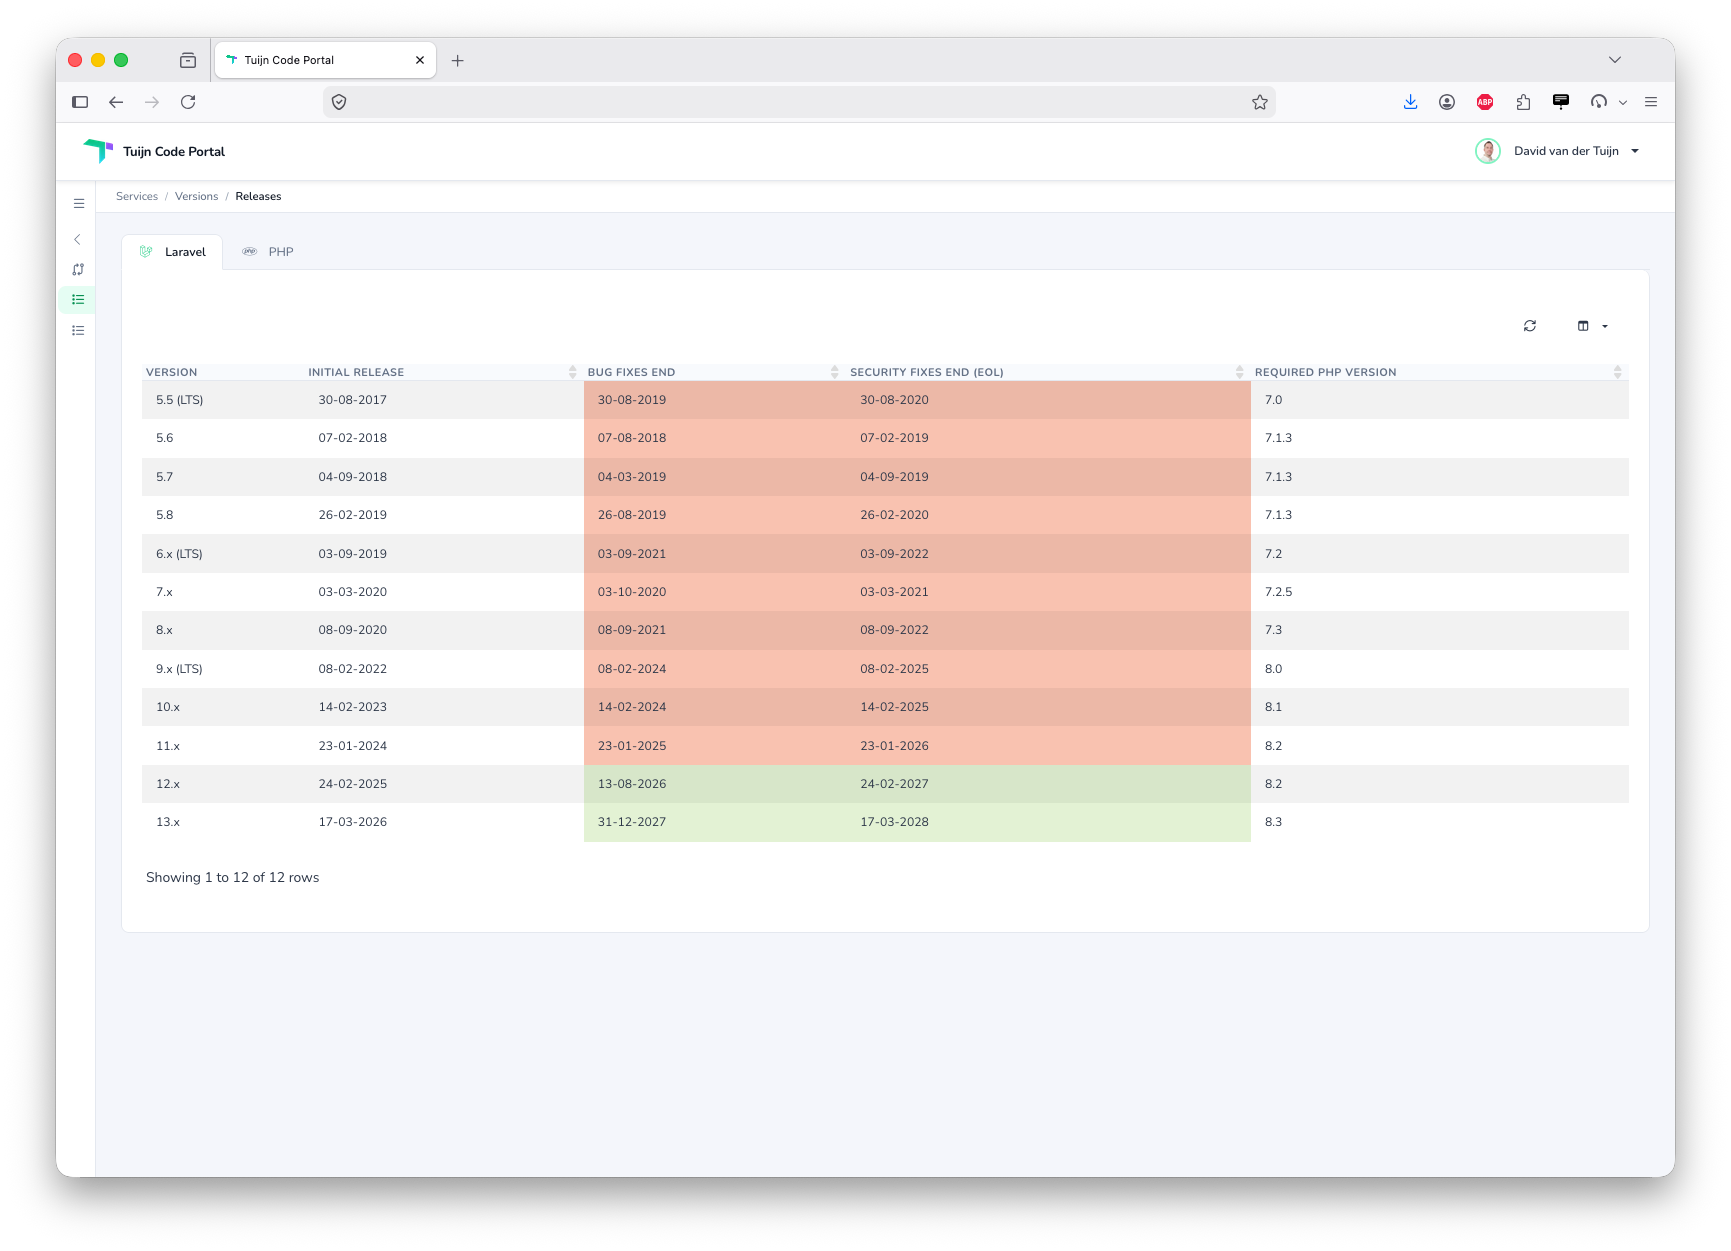1731x1251 pixels.
Task: Reload the current page
Action: point(188,102)
